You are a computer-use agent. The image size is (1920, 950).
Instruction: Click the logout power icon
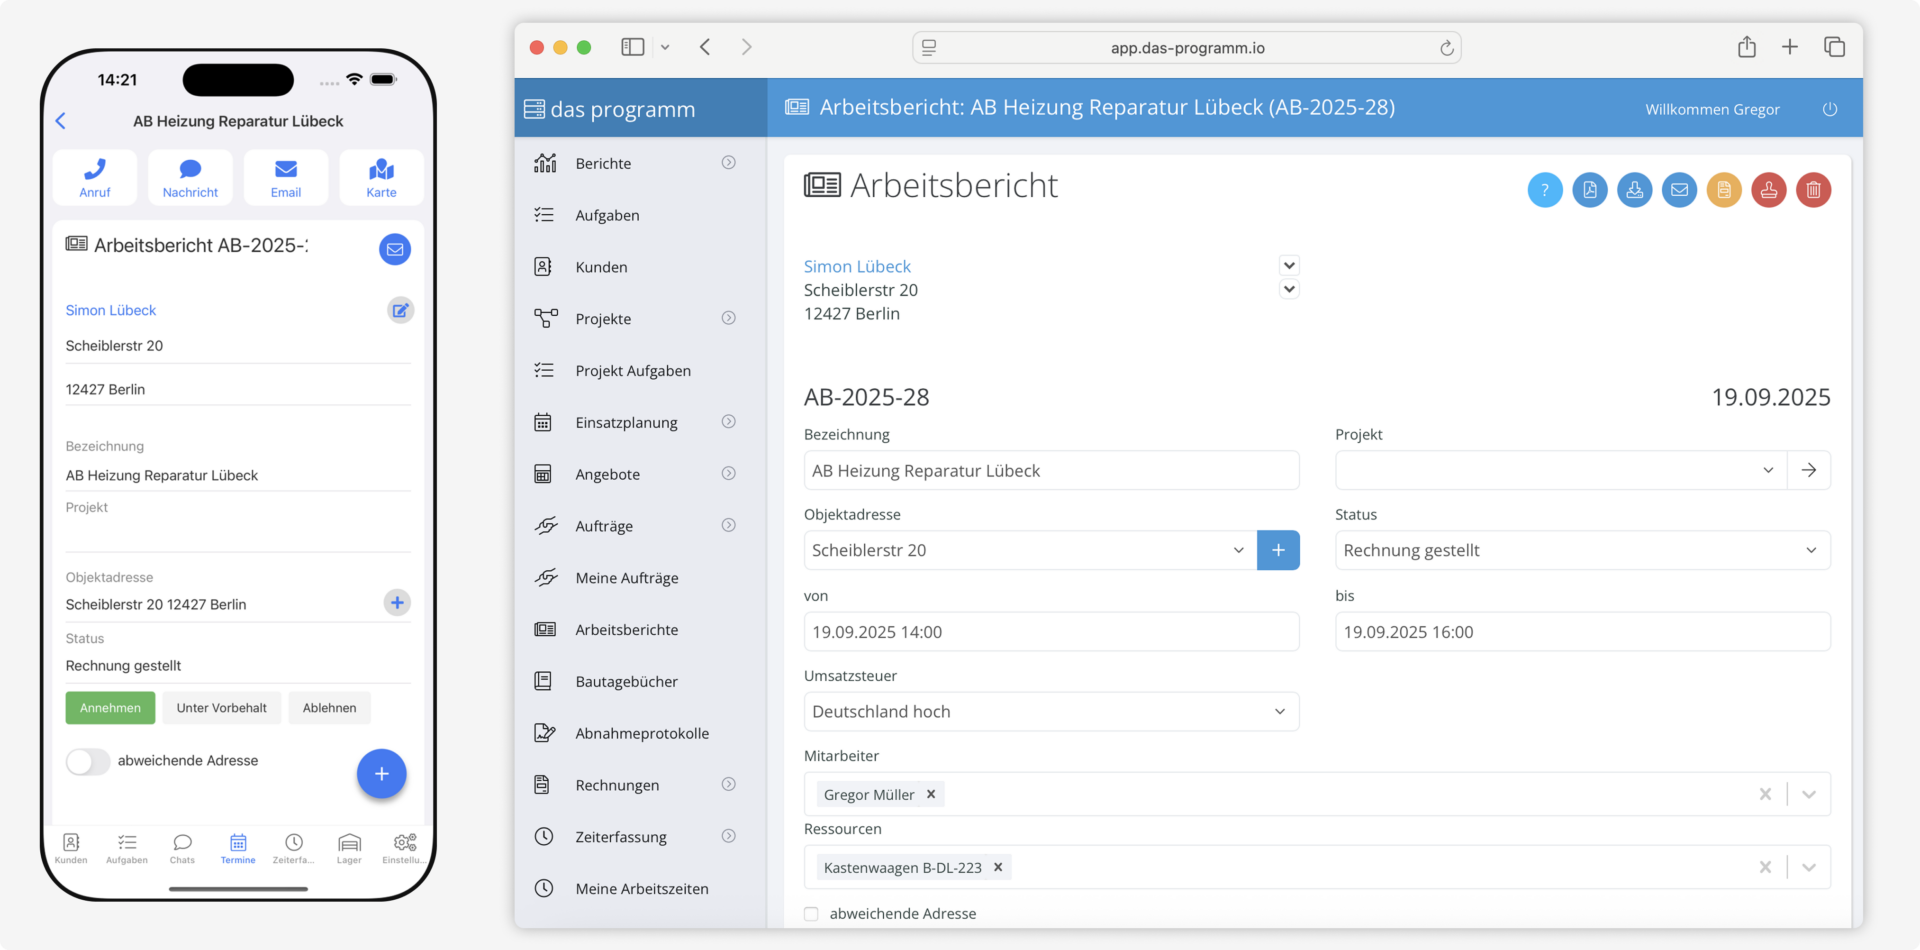(x=1829, y=109)
